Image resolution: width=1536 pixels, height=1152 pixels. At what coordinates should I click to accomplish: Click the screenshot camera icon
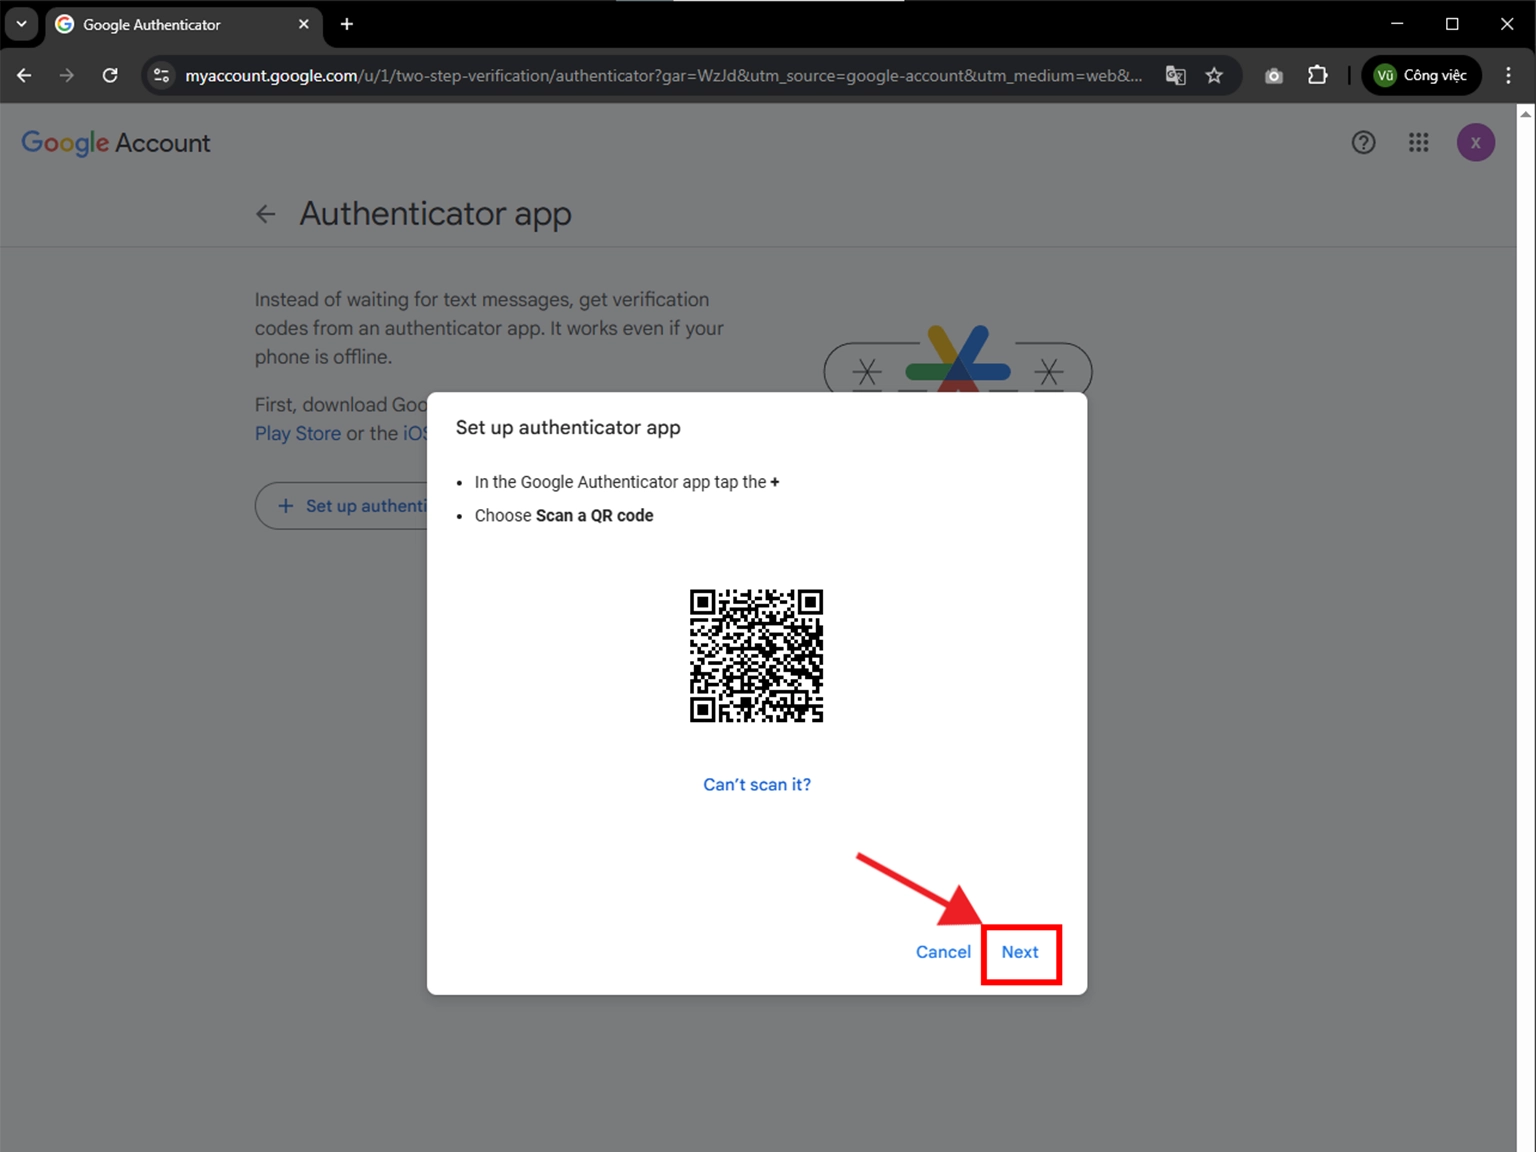(x=1273, y=75)
